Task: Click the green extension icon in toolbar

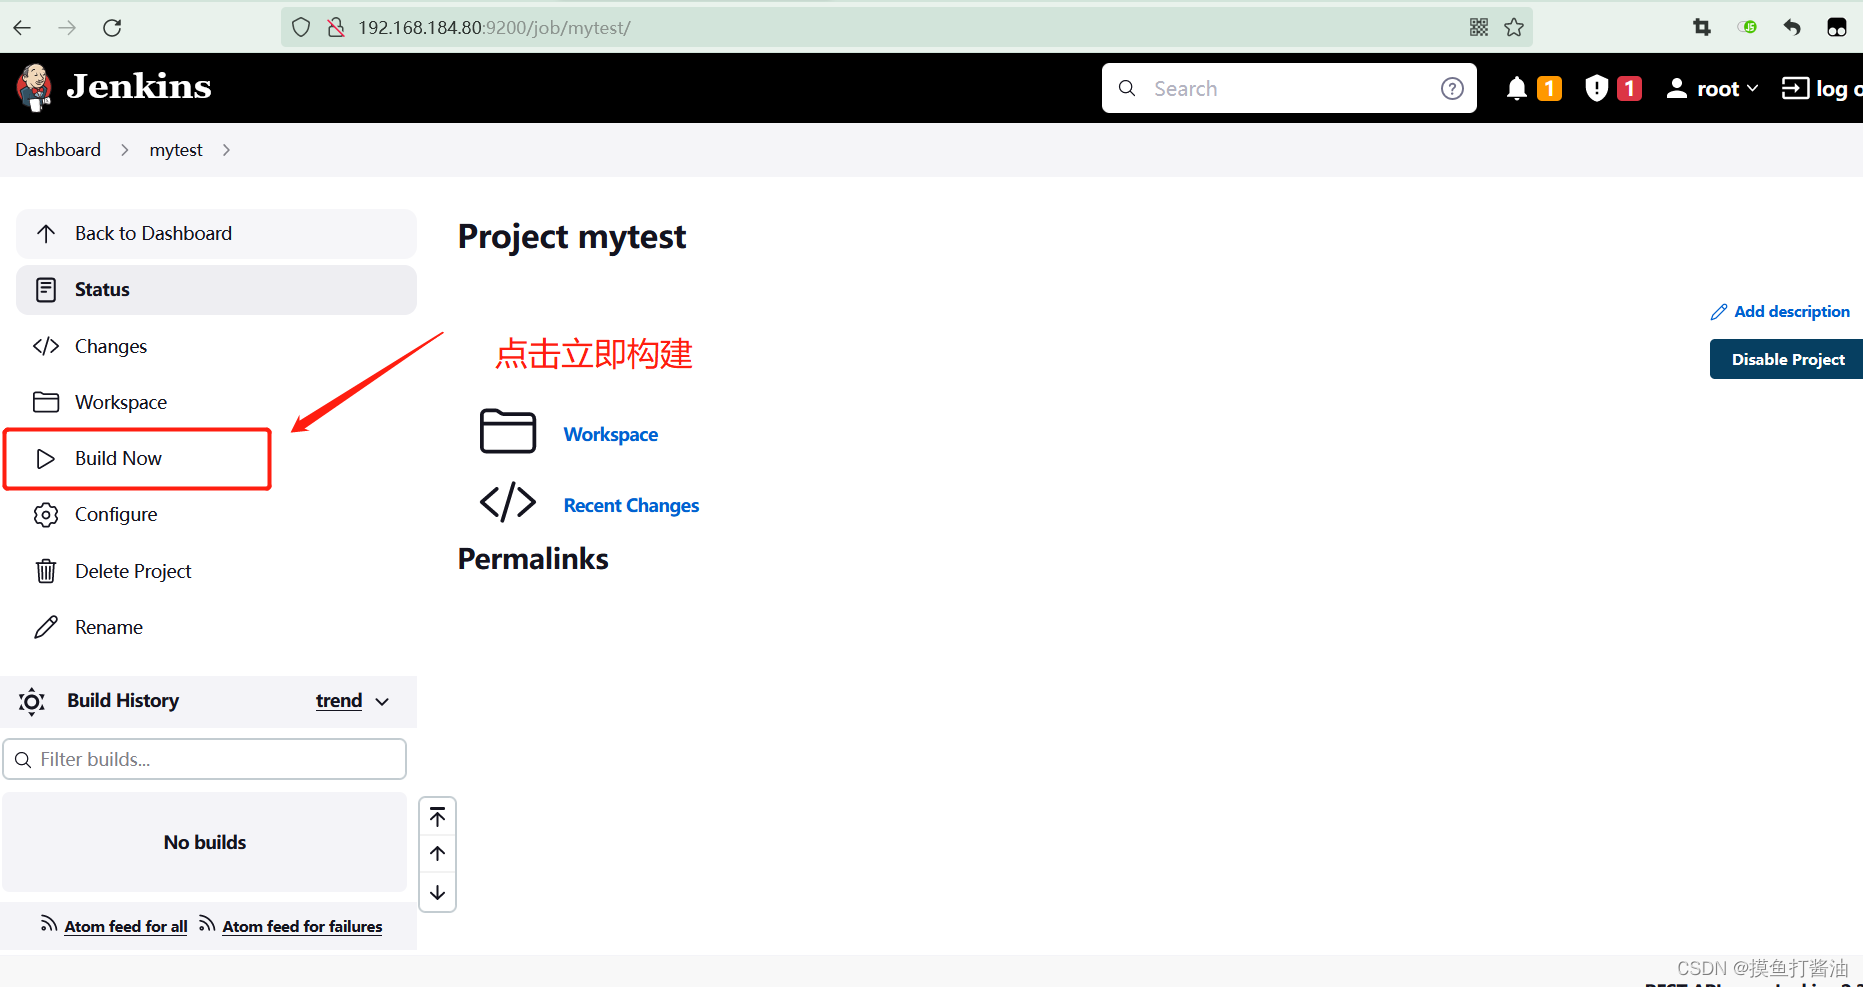Action: [1747, 28]
